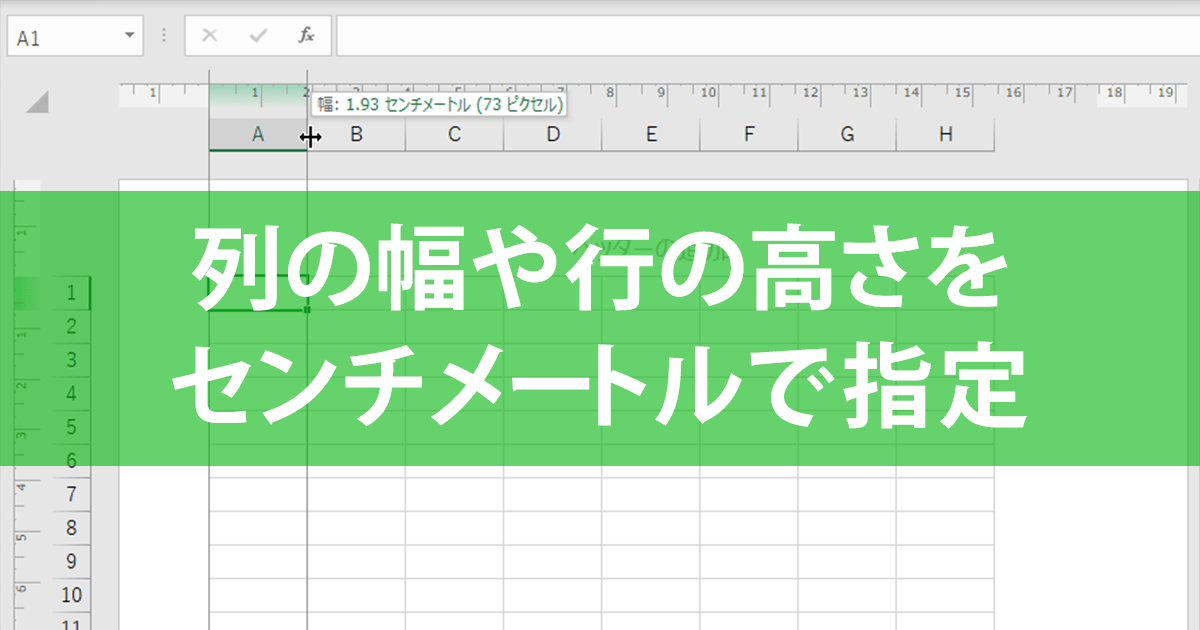Select column E header
Viewport: 1200px width, 630px height.
point(650,135)
